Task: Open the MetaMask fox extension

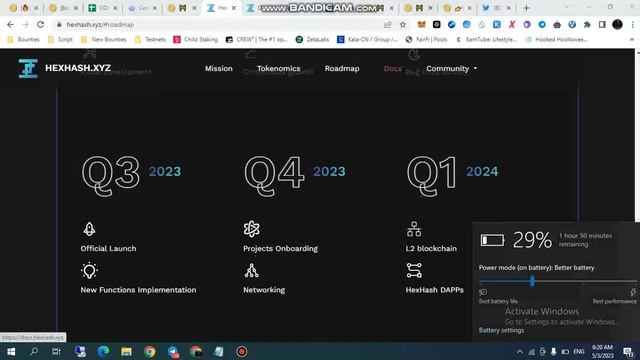Action: [x=421, y=24]
